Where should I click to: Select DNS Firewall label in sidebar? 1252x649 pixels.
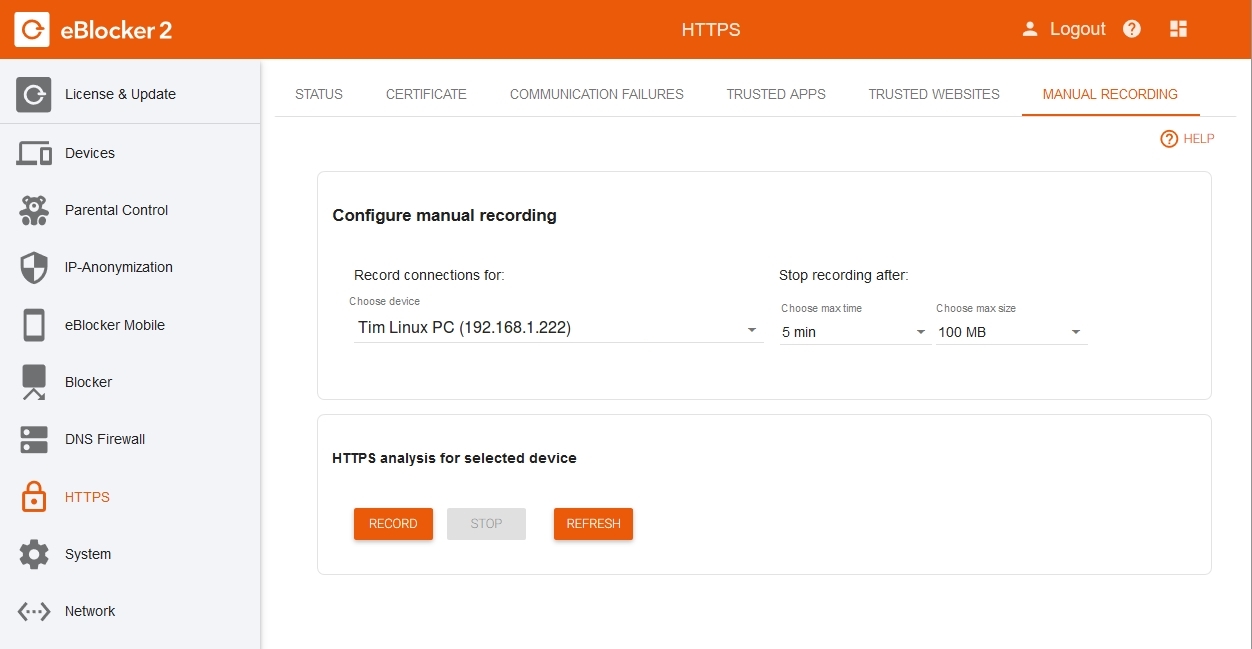[x=105, y=439]
